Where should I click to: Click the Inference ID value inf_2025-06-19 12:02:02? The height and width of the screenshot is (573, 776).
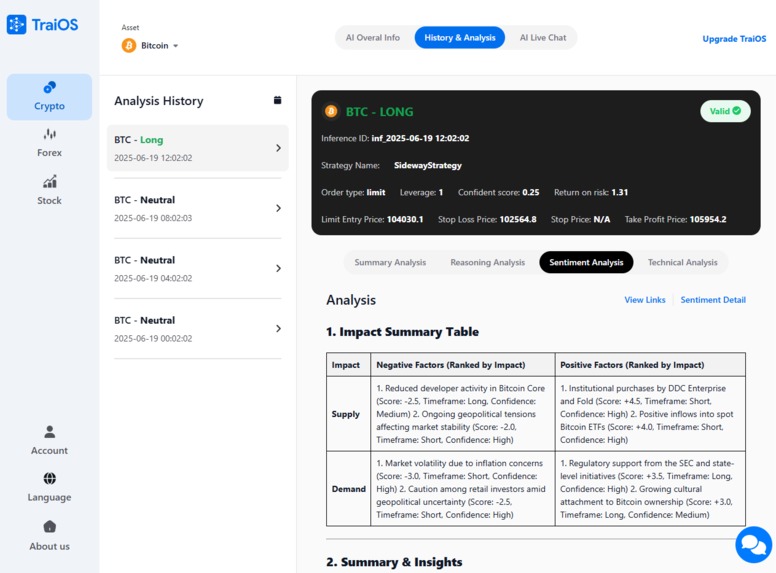420,139
